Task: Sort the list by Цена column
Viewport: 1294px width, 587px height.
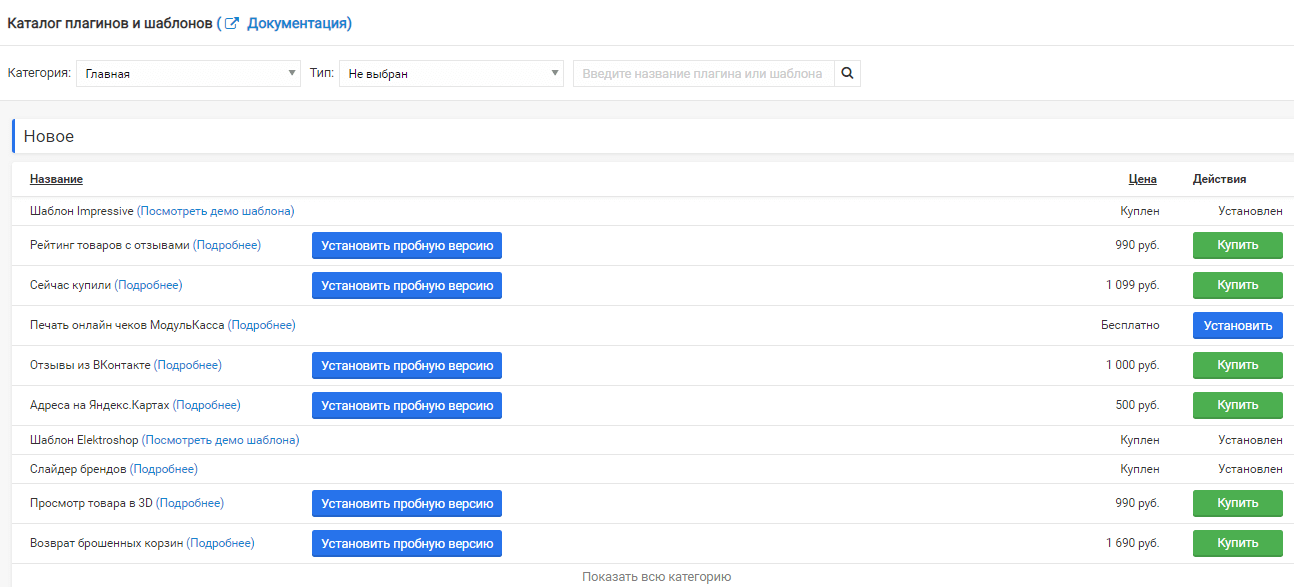Action: click(1142, 179)
